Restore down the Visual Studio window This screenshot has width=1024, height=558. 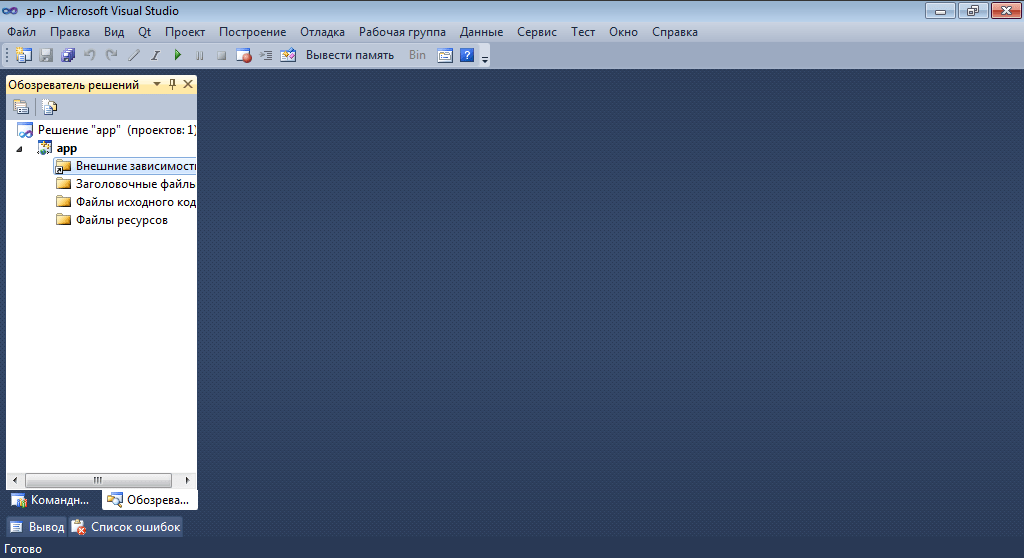(x=973, y=10)
